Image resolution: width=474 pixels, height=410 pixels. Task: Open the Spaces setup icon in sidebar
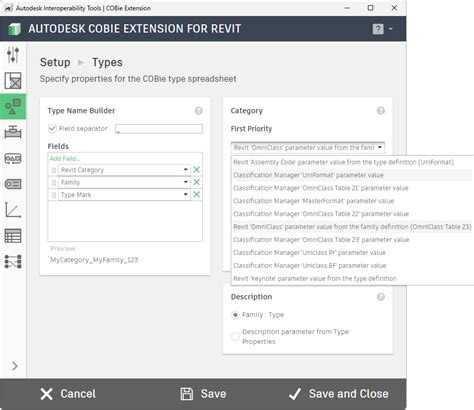pyautogui.click(x=13, y=81)
